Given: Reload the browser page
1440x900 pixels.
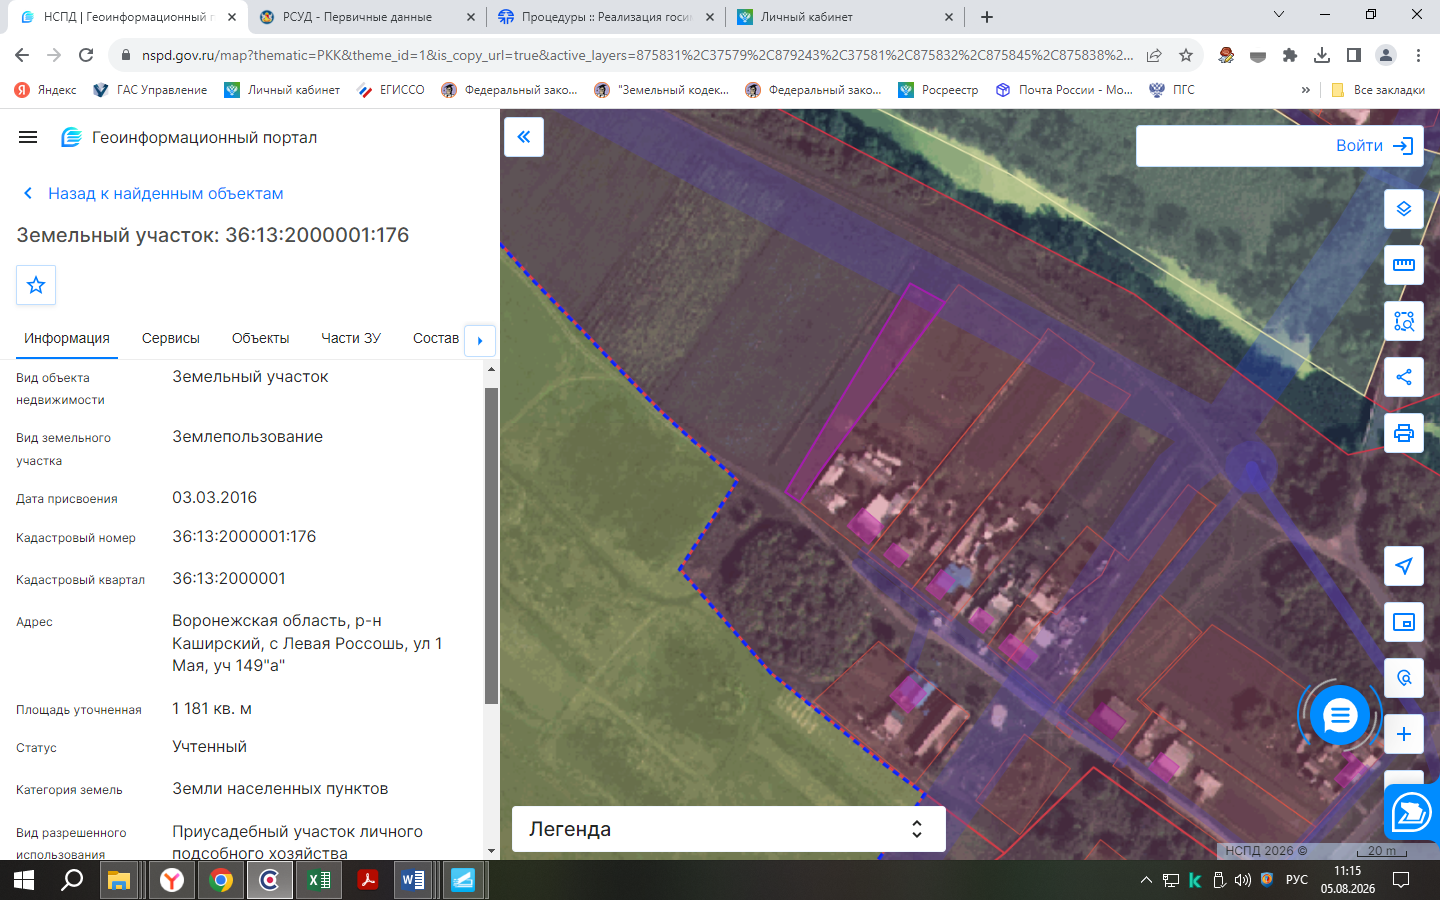Looking at the screenshot, I should pos(86,55).
